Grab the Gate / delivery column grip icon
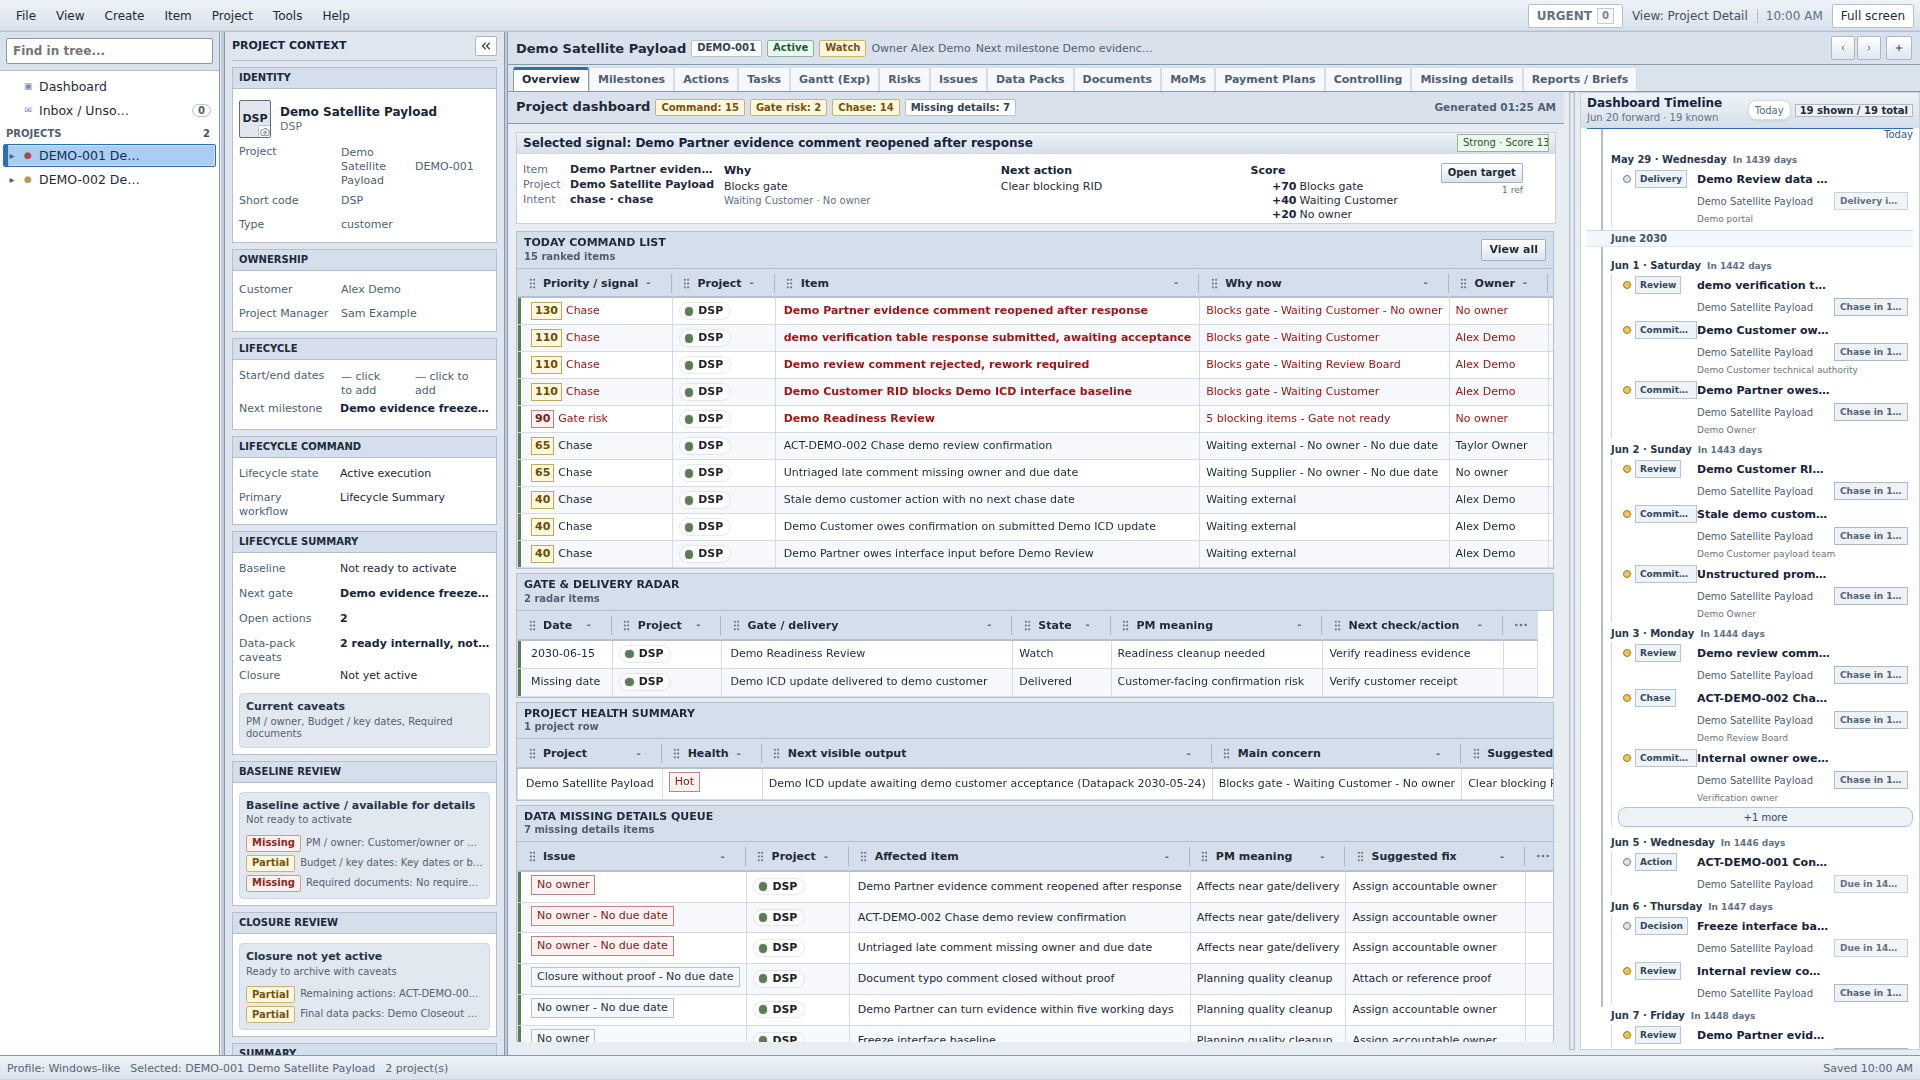 pyautogui.click(x=737, y=626)
